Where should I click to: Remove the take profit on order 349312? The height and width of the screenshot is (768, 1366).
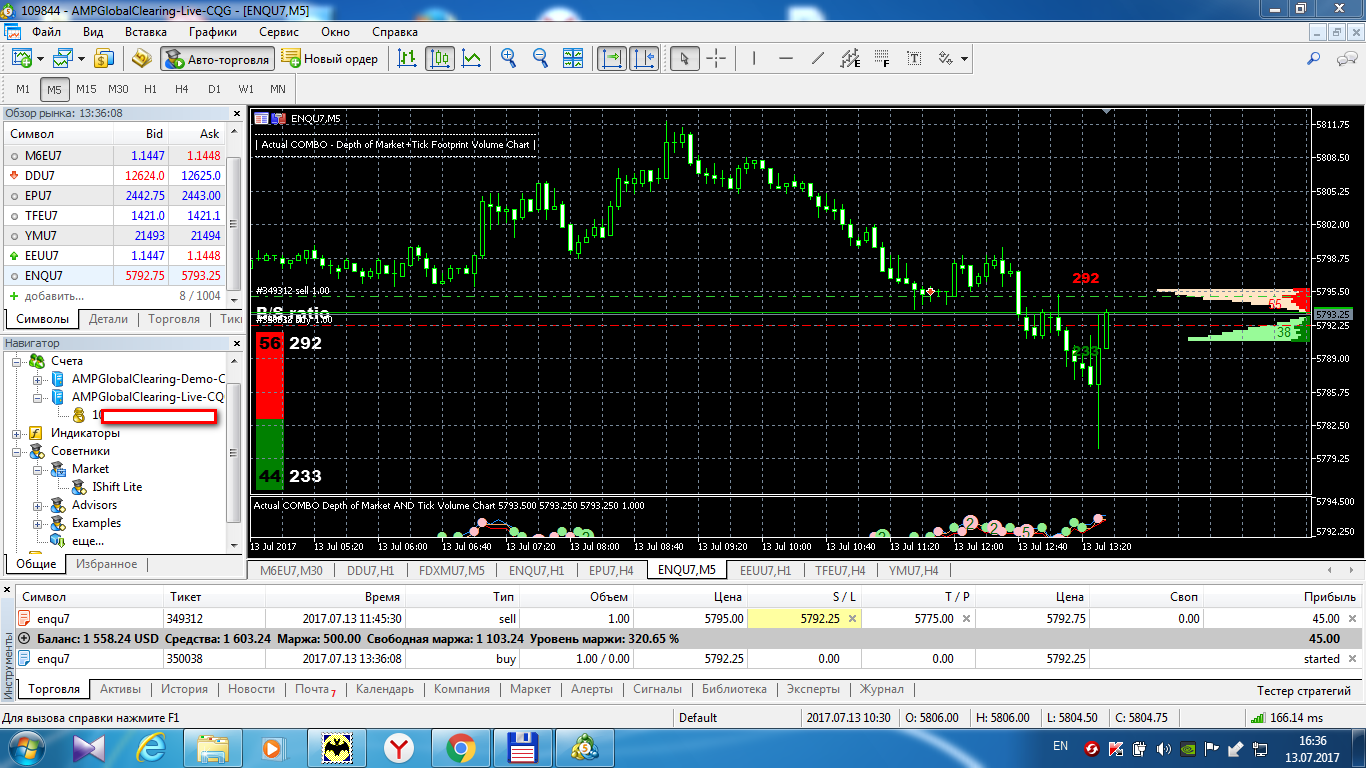coord(966,619)
